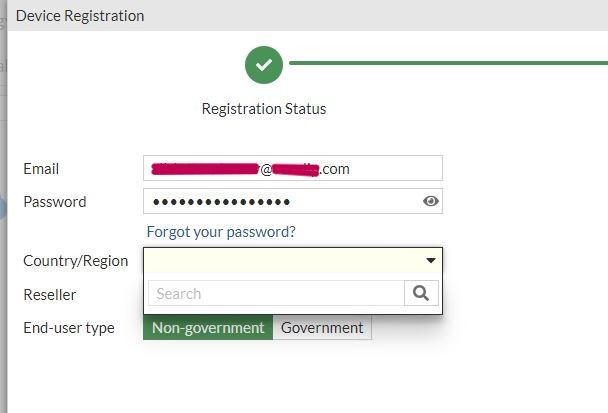Image resolution: width=608 pixels, height=413 pixels.
Task: Click the Email field label
Action: coord(41,169)
